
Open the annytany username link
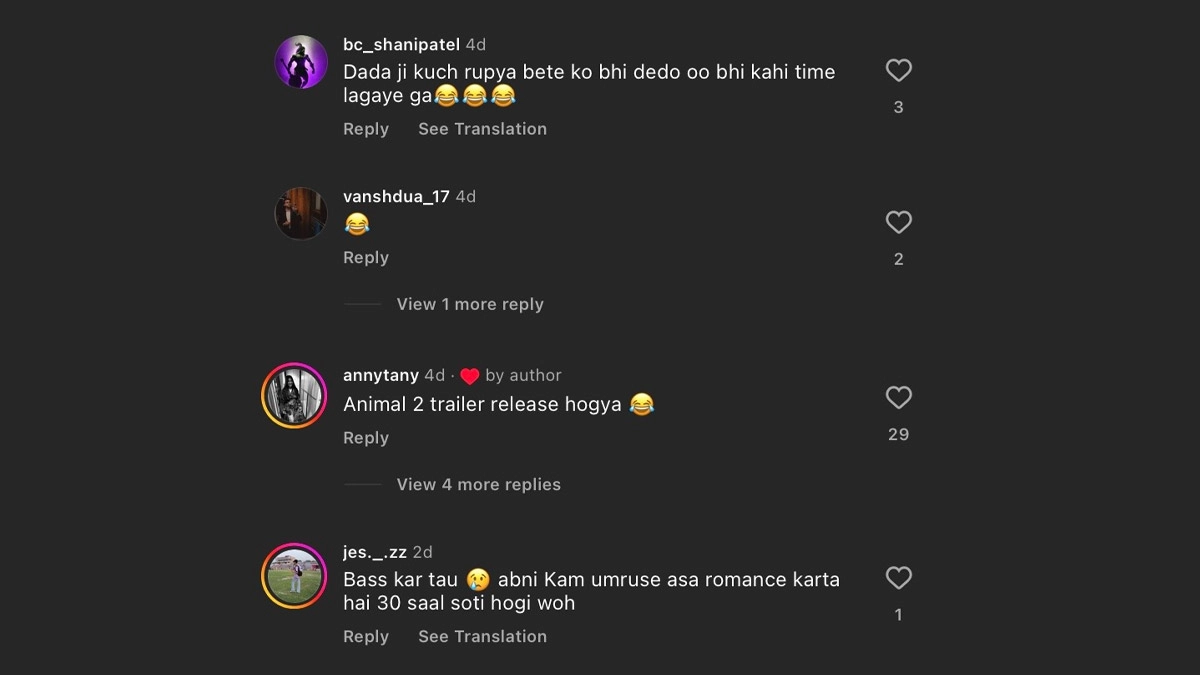point(380,376)
